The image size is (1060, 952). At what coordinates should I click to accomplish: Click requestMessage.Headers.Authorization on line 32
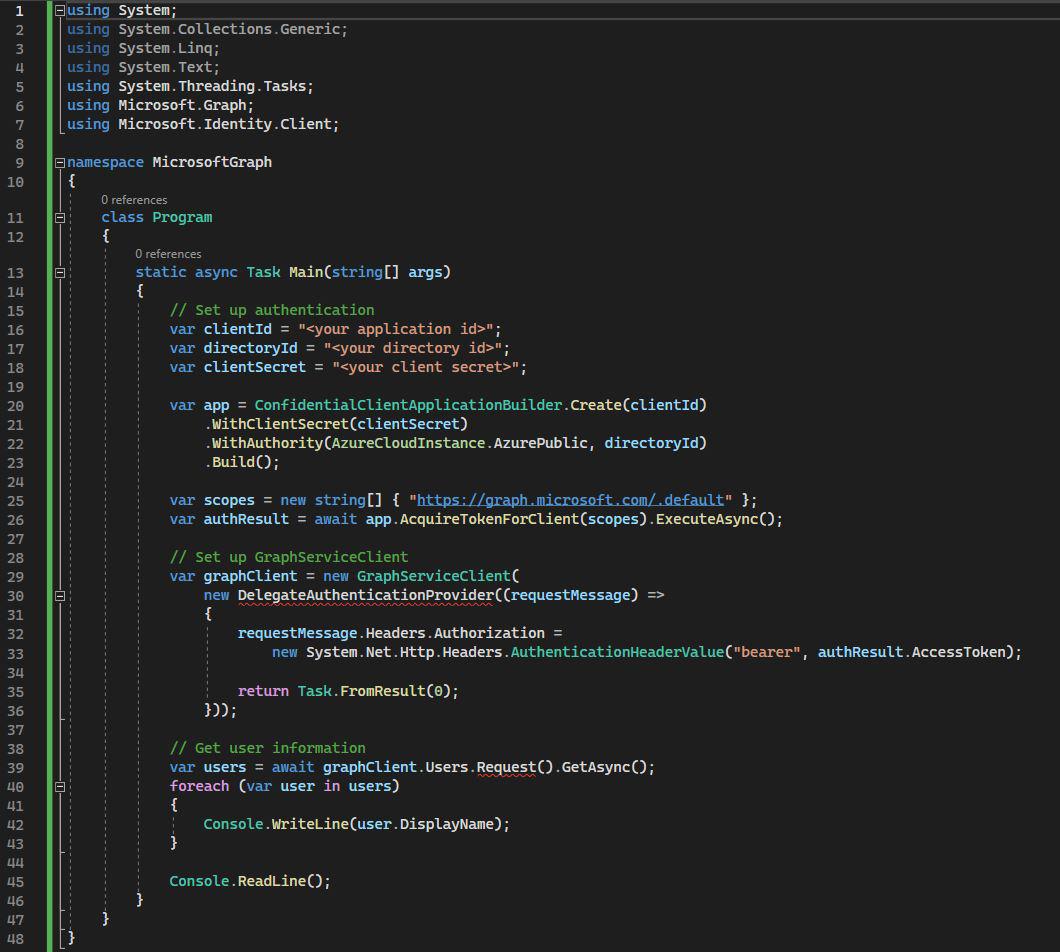point(391,633)
